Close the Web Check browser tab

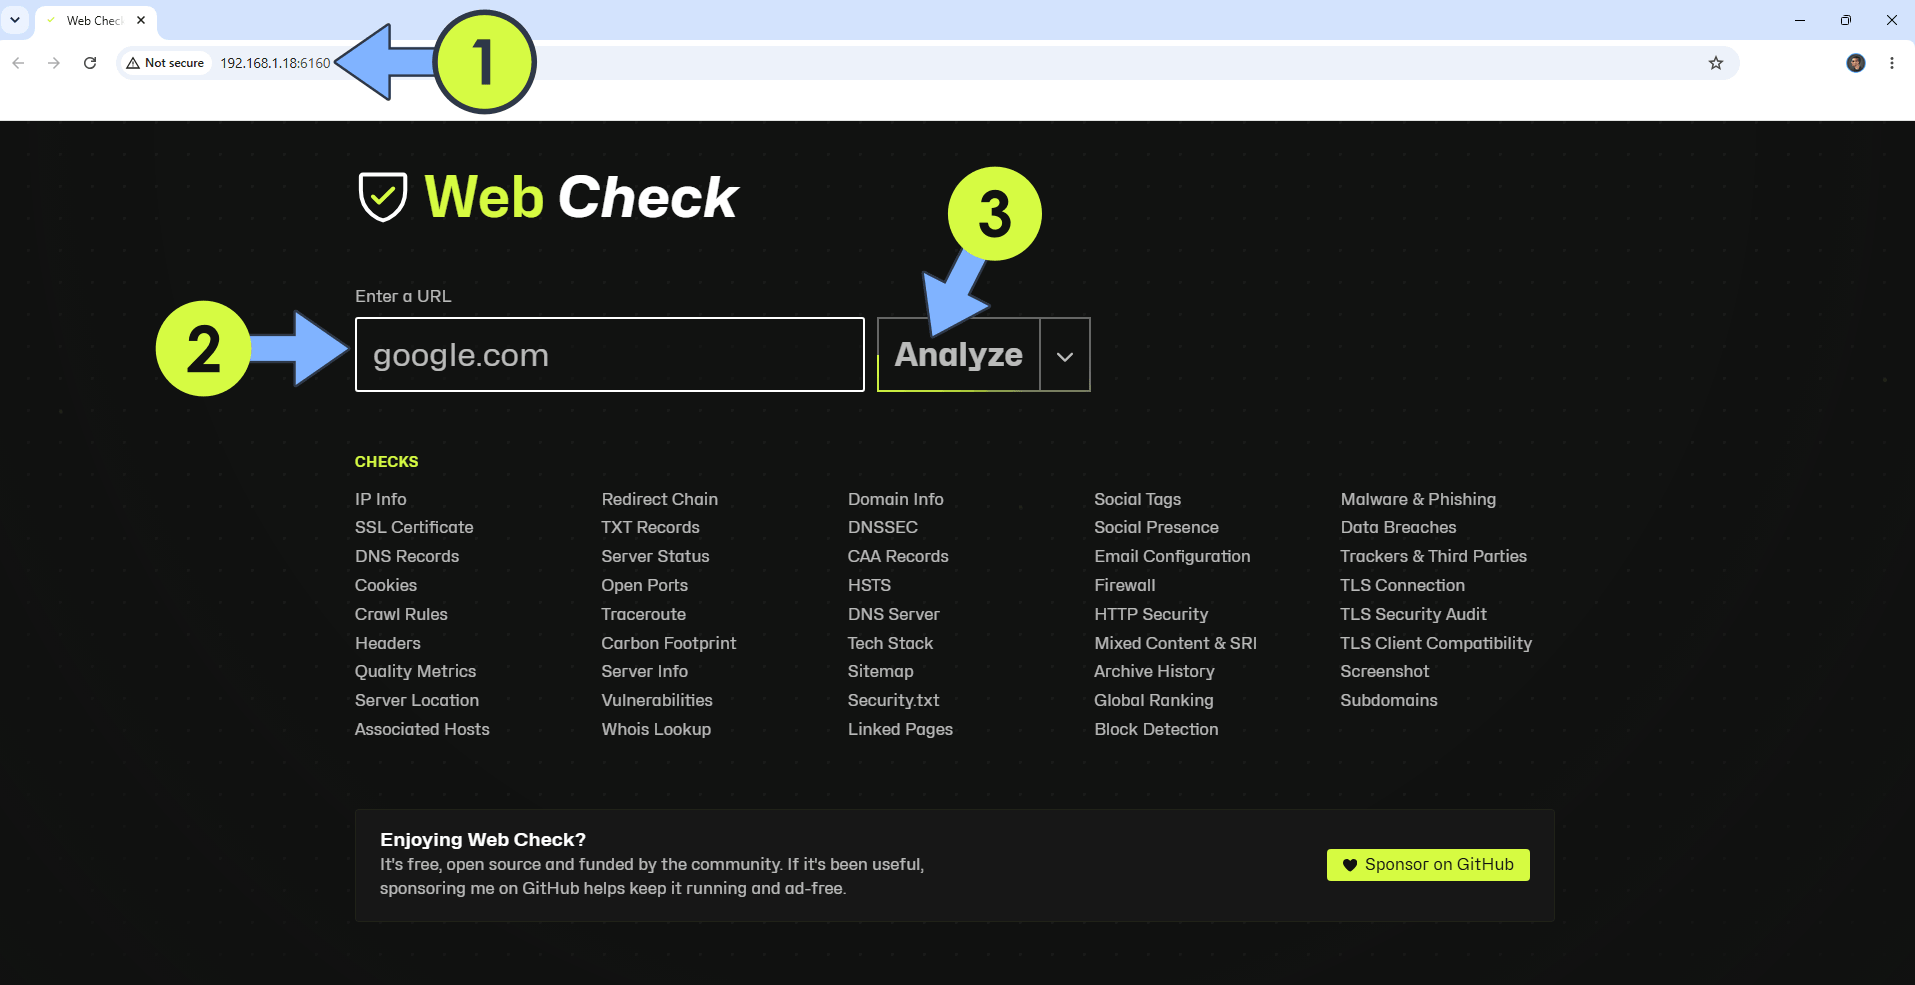pyautogui.click(x=141, y=20)
